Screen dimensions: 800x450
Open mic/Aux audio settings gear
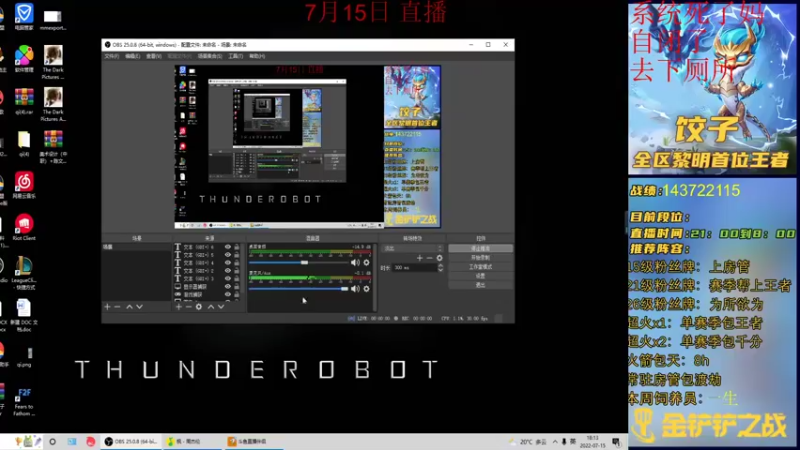tap(366, 289)
